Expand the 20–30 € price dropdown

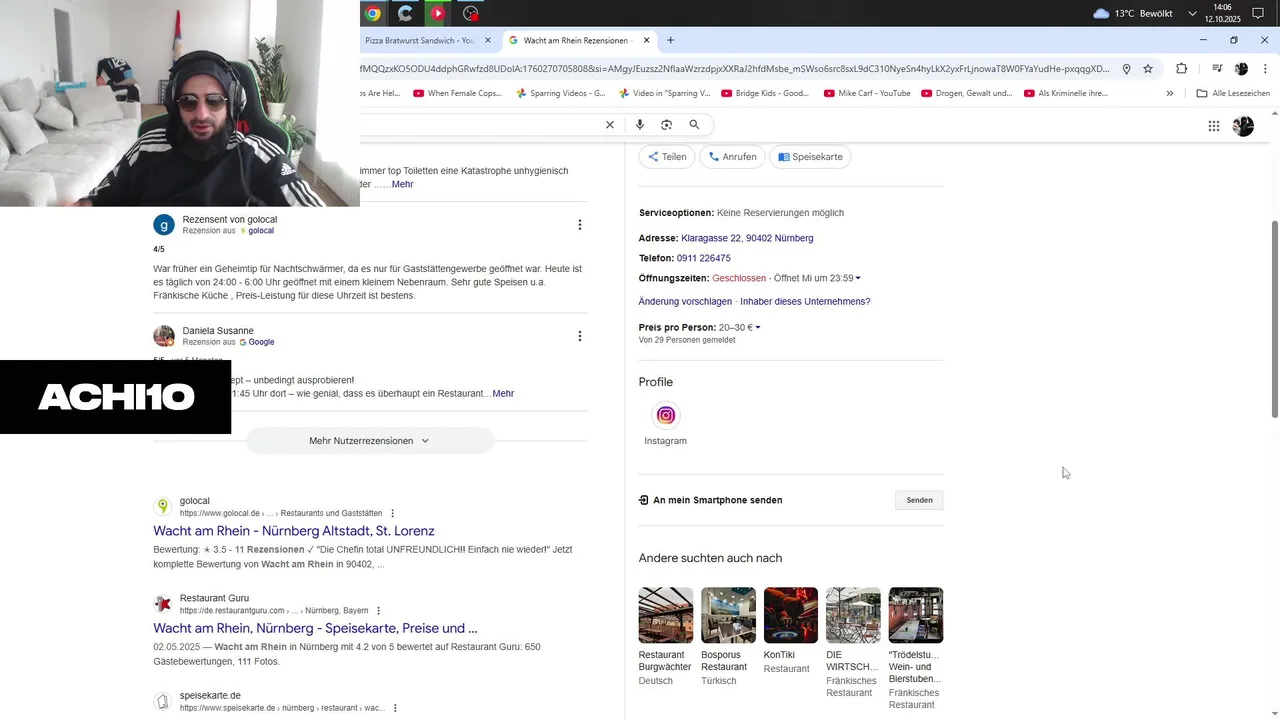[740, 328]
